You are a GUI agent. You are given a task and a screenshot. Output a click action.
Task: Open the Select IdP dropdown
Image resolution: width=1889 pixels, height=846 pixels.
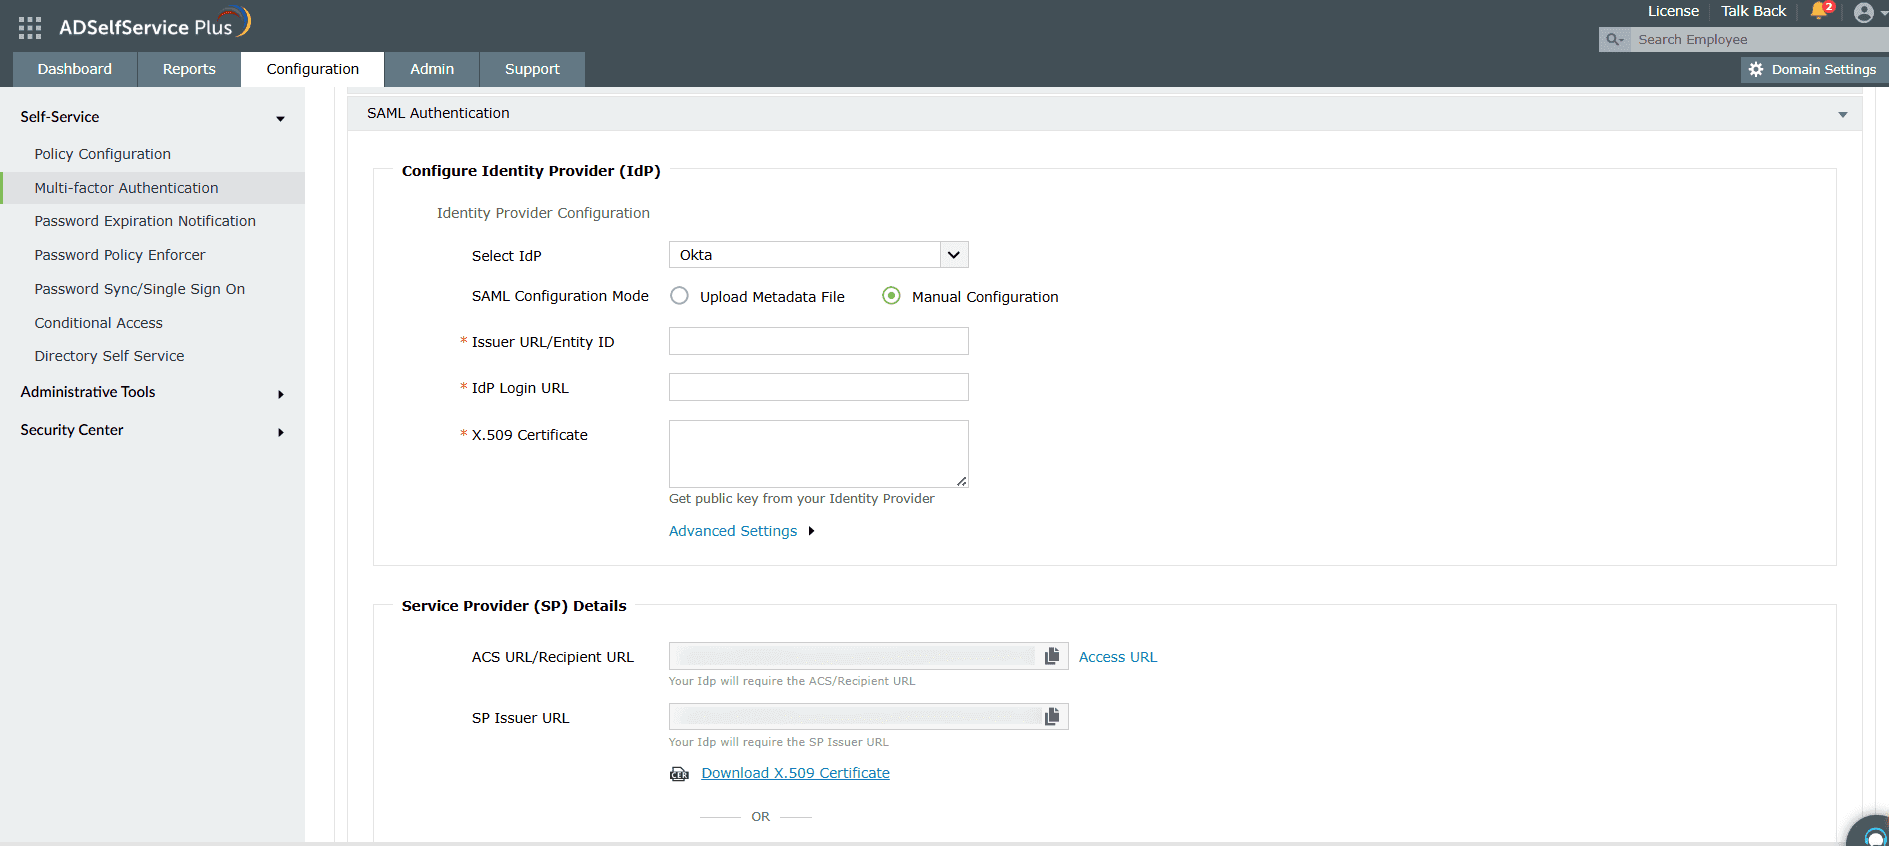point(819,255)
